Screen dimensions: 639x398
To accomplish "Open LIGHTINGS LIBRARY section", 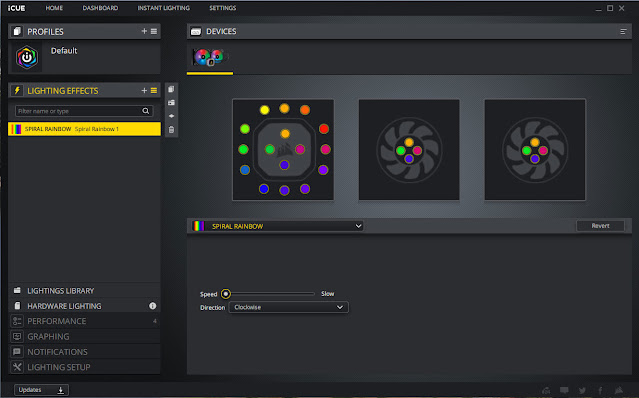I will pos(84,290).
